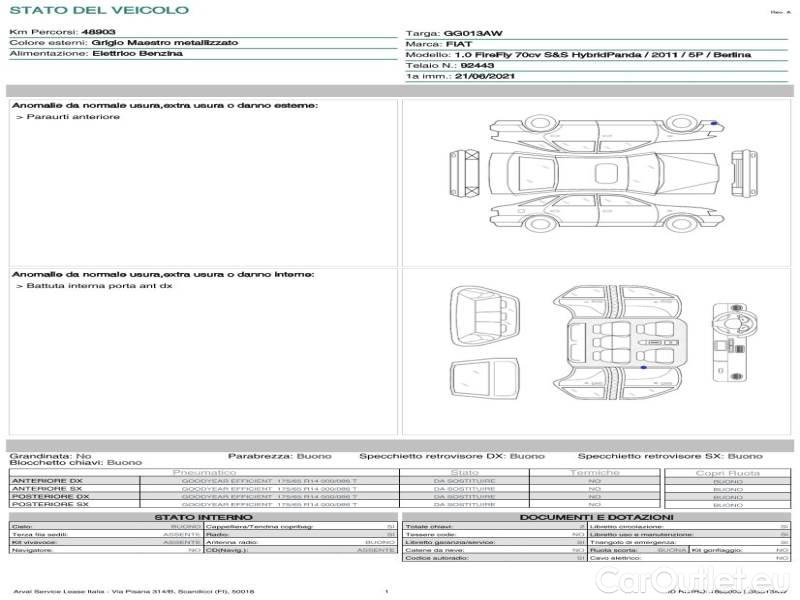Select the steering wheel dashboard diagram

coord(735,342)
